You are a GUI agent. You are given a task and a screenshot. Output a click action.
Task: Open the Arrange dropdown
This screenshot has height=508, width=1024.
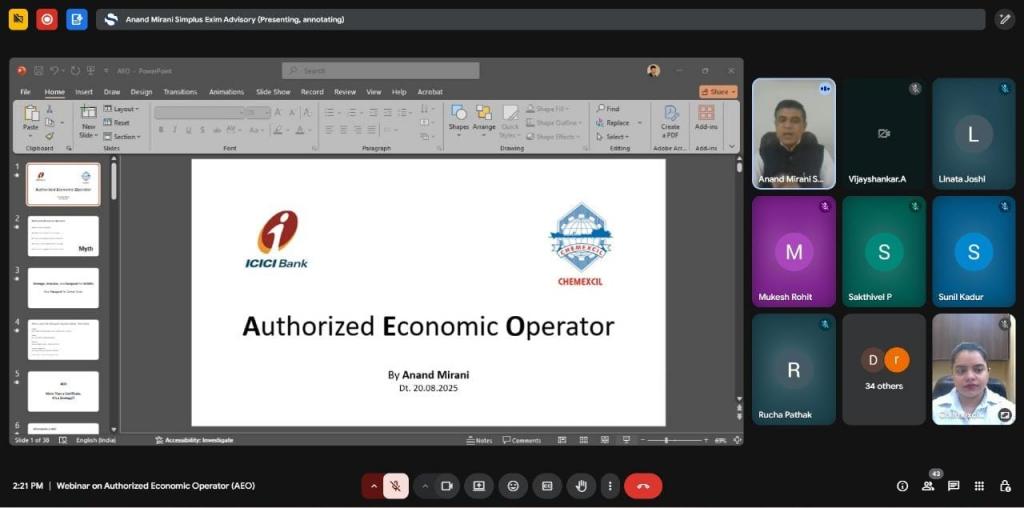click(484, 119)
